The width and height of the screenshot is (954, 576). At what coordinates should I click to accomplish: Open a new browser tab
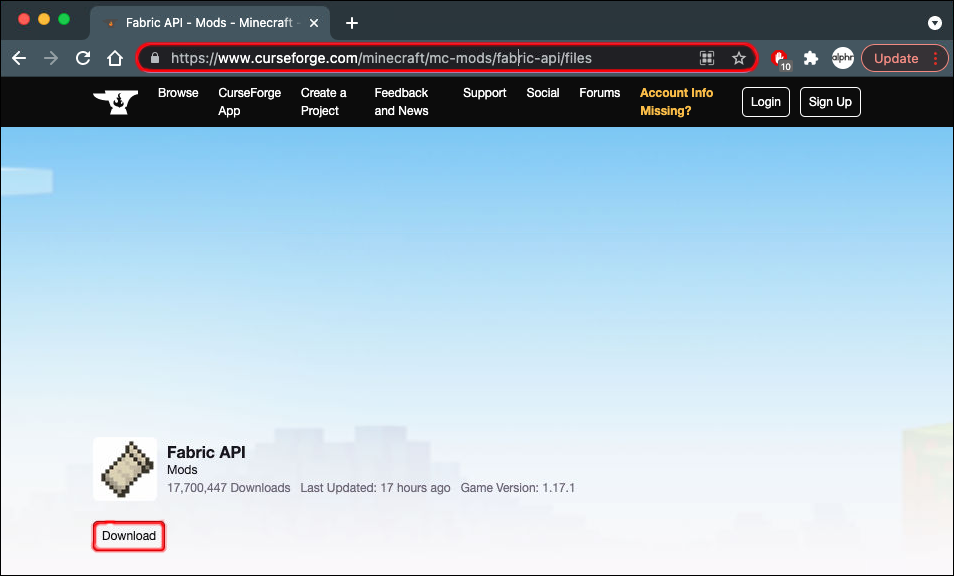click(352, 23)
